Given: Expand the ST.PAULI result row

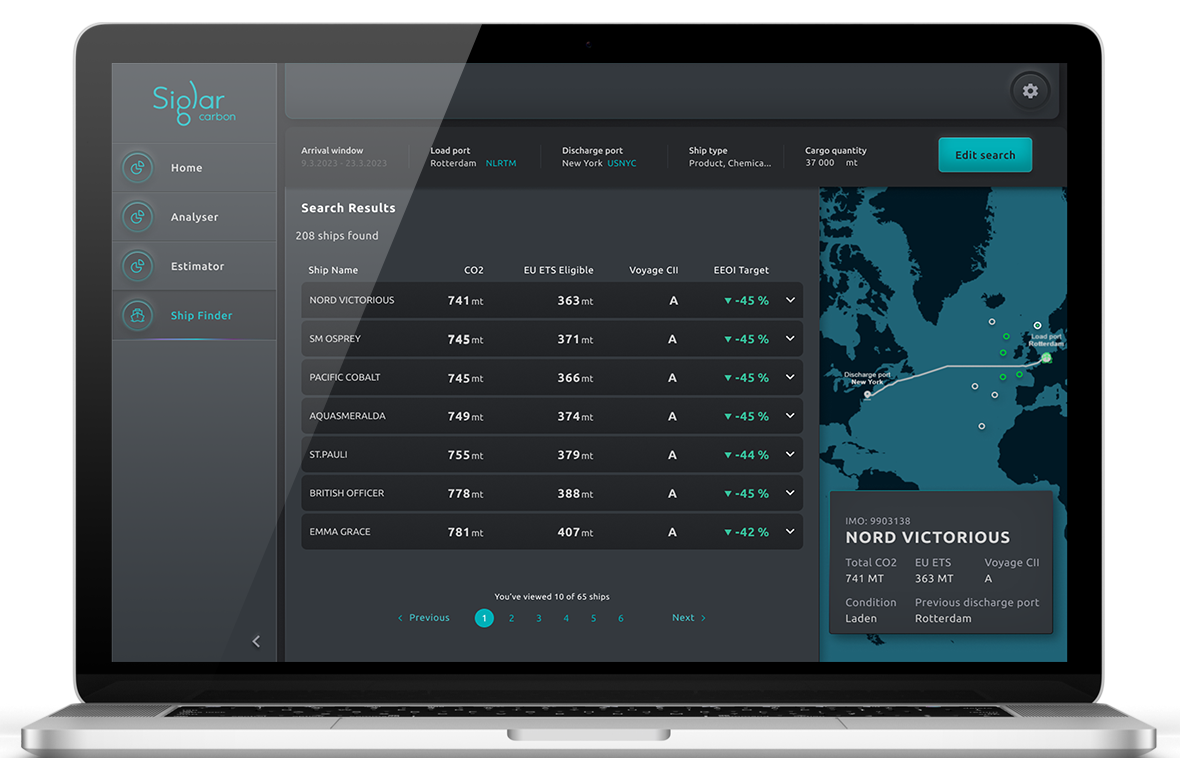Looking at the screenshot, I should pos(789,454).
